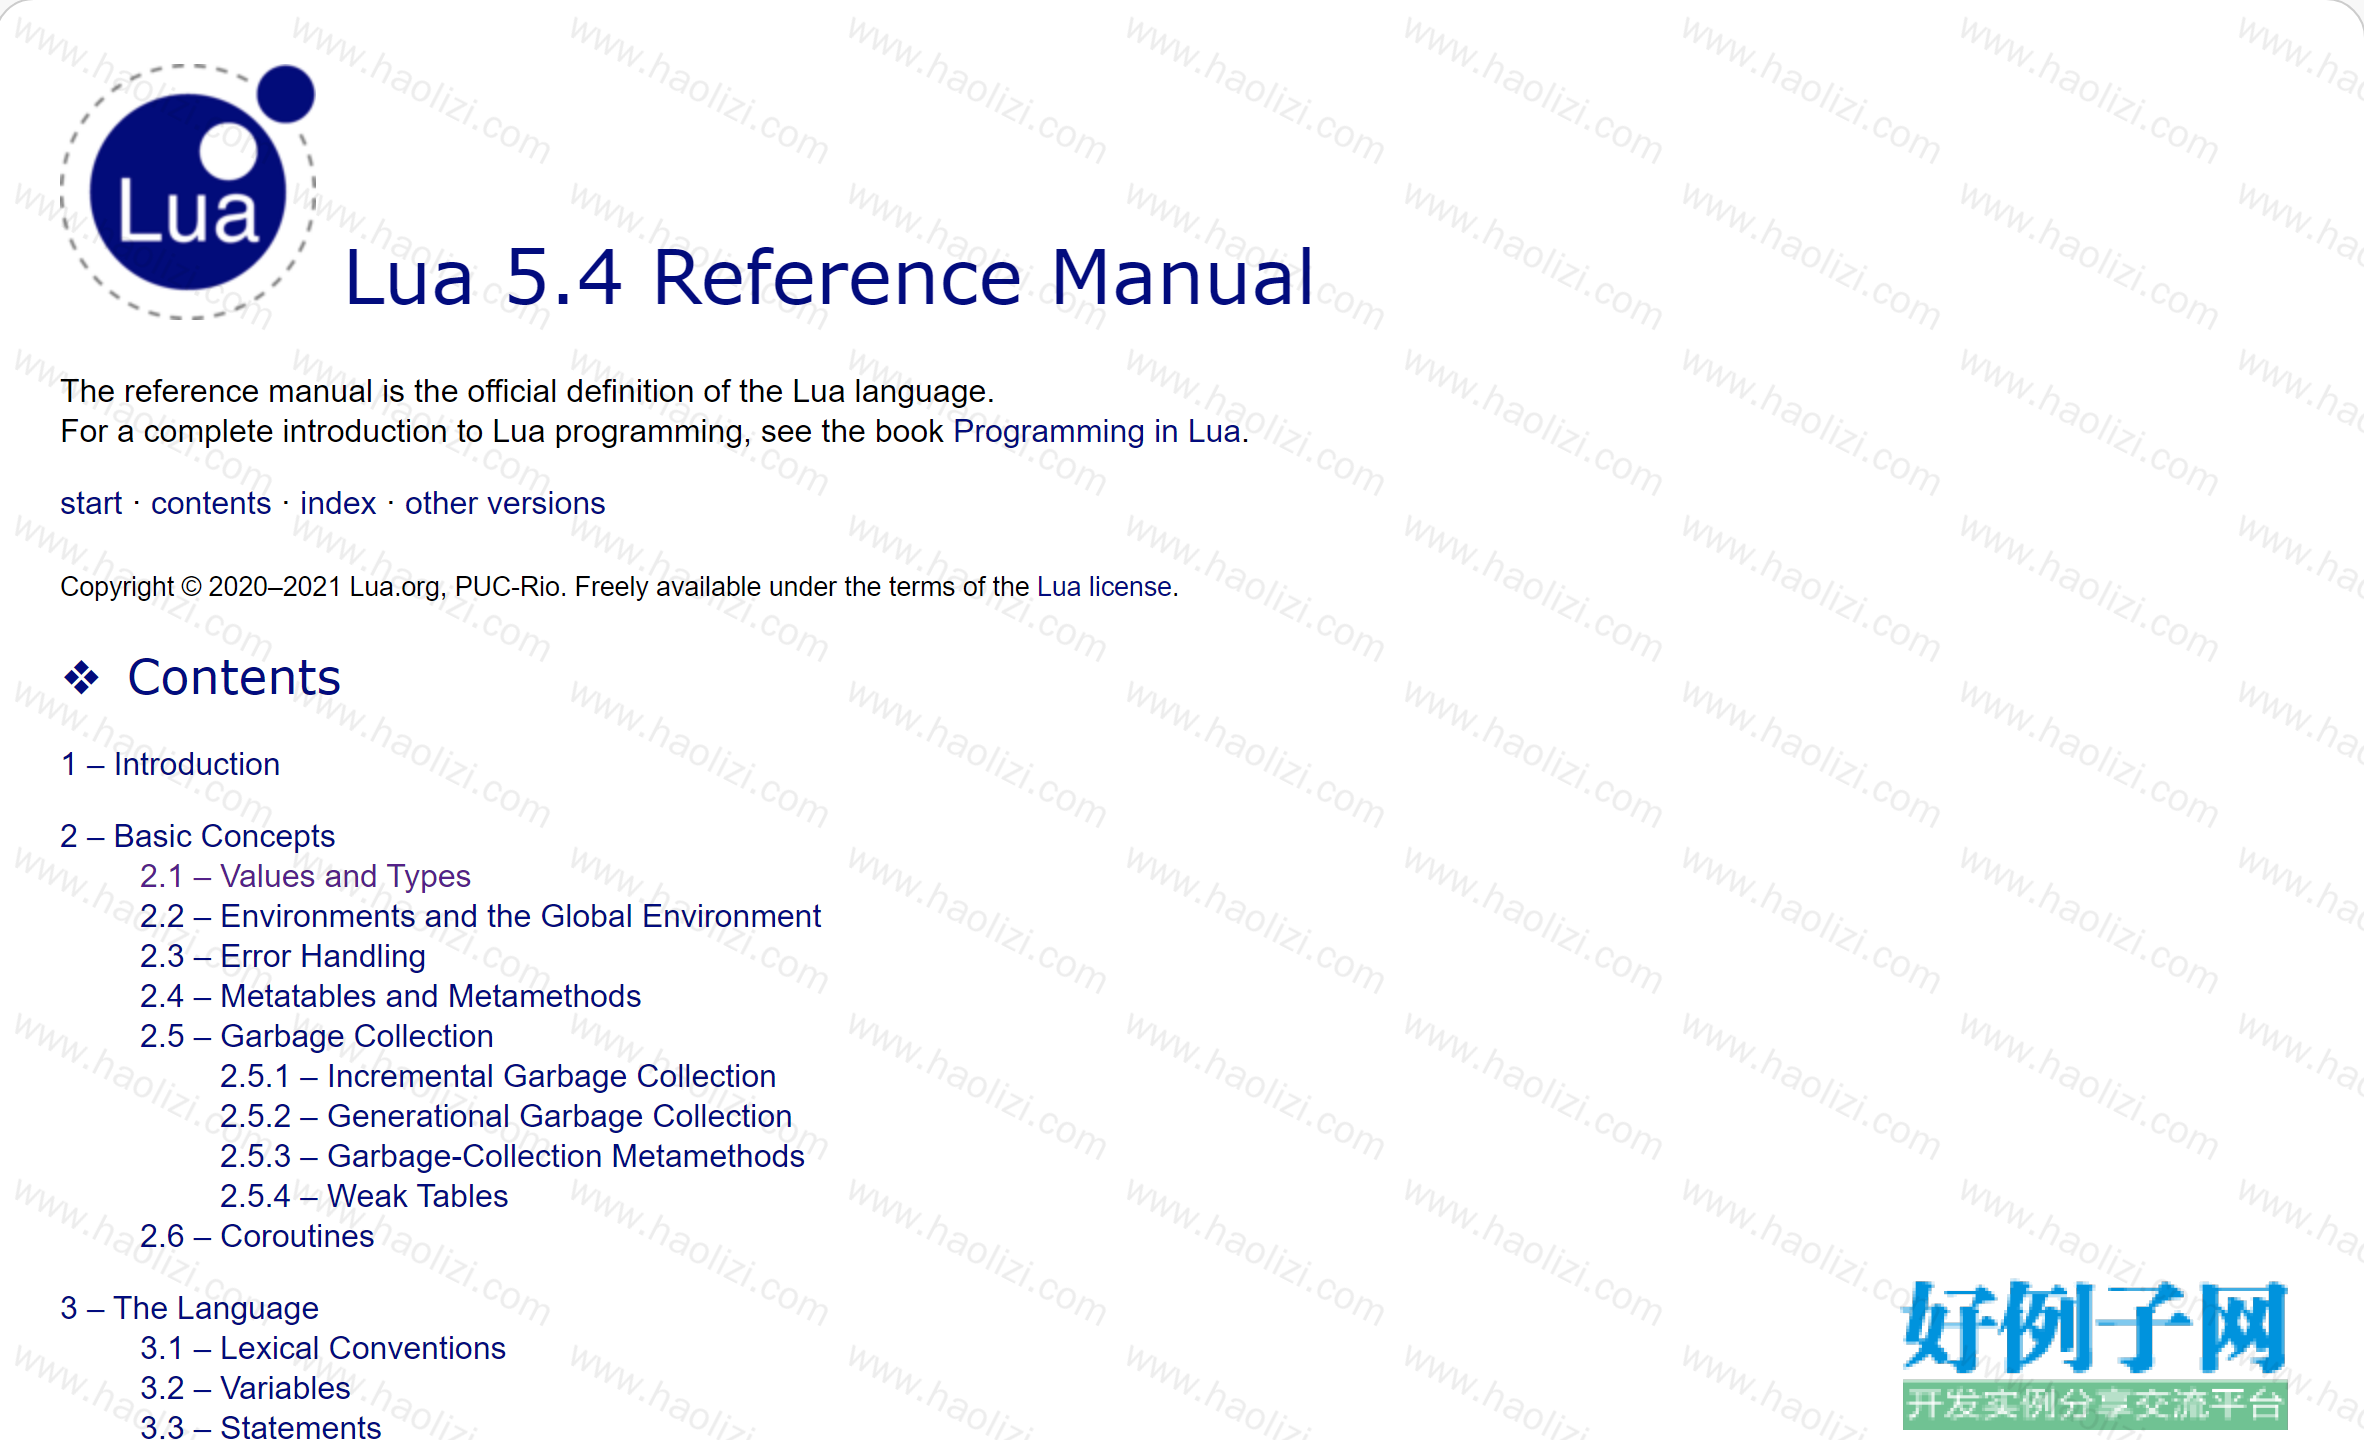Open 2.5.1 – Incremental Garbage Collection
Viewport: 2364px width, 1440px height.
click(498, 1076)
